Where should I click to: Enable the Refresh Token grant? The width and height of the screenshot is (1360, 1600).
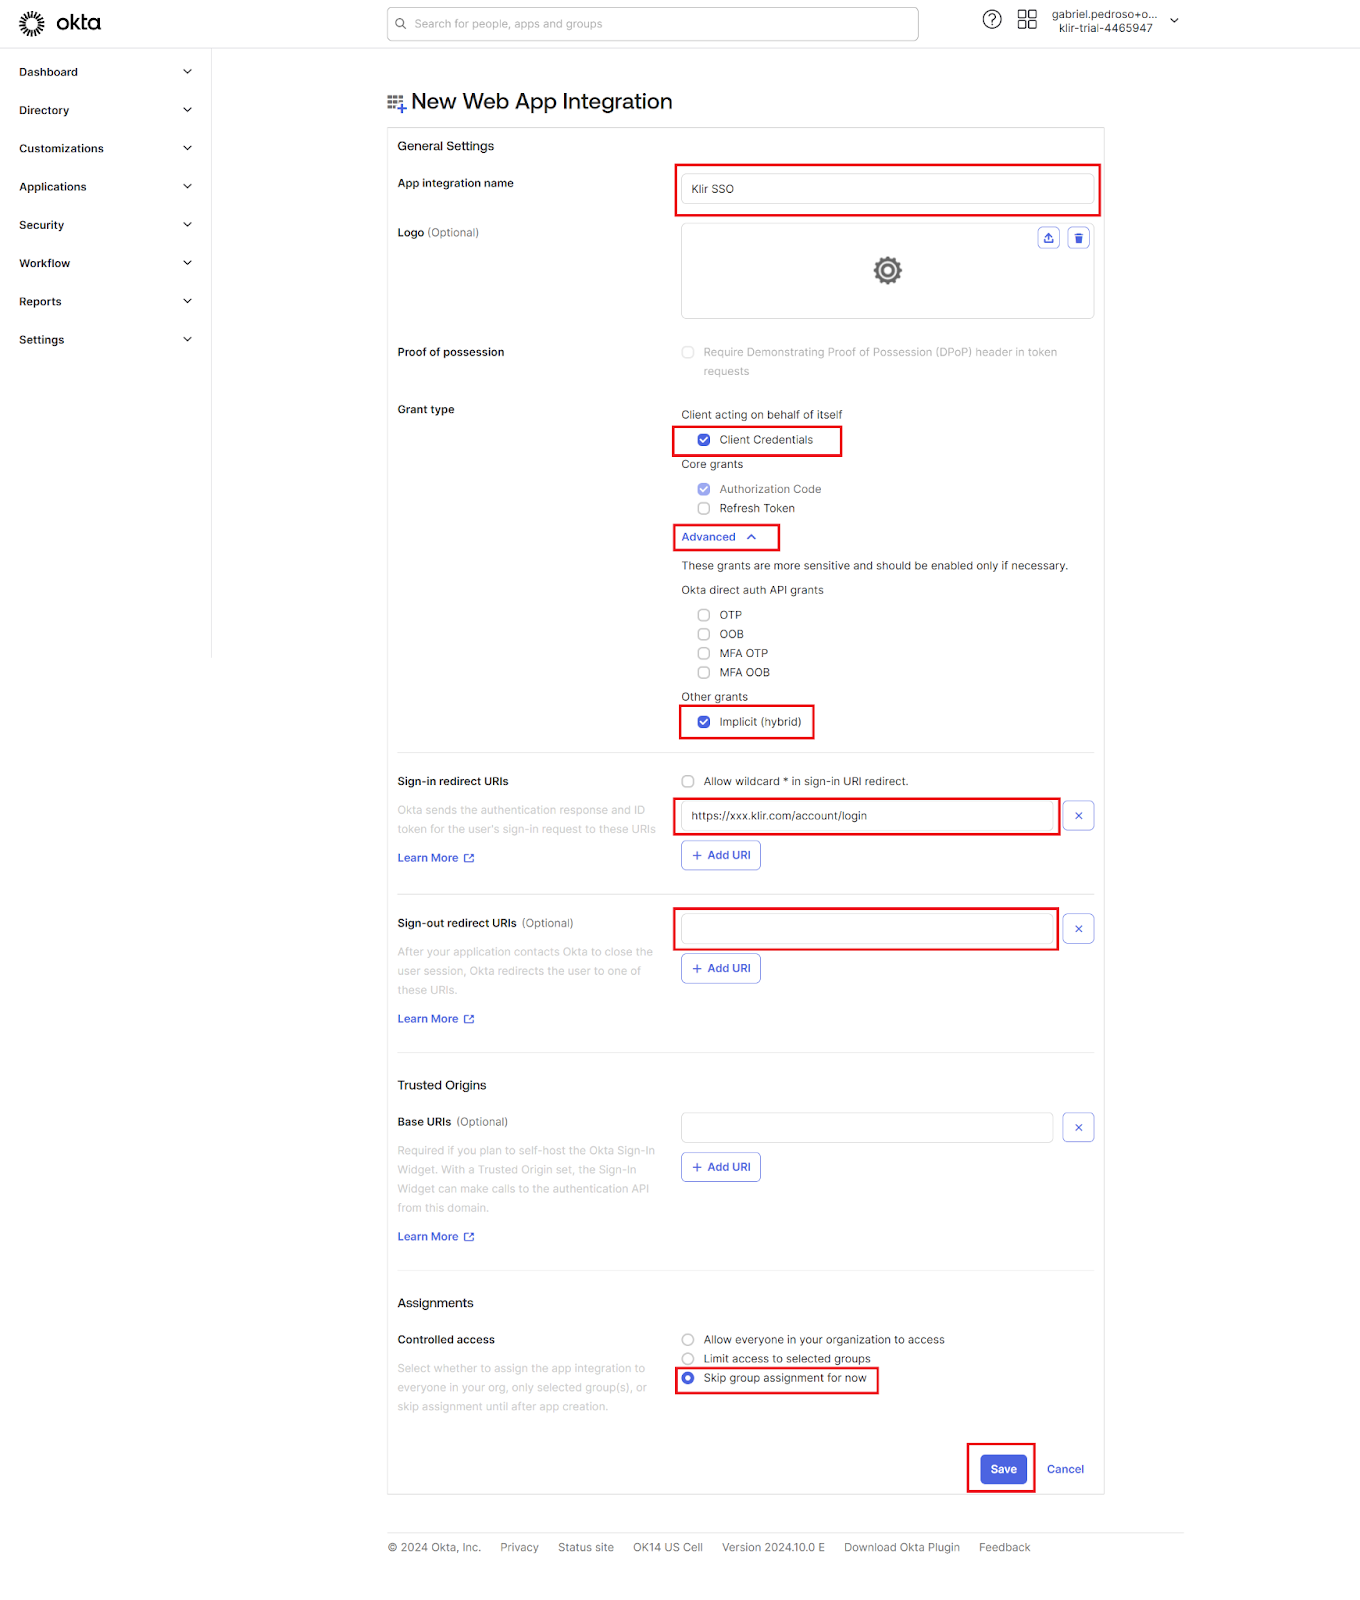(704, 509)
